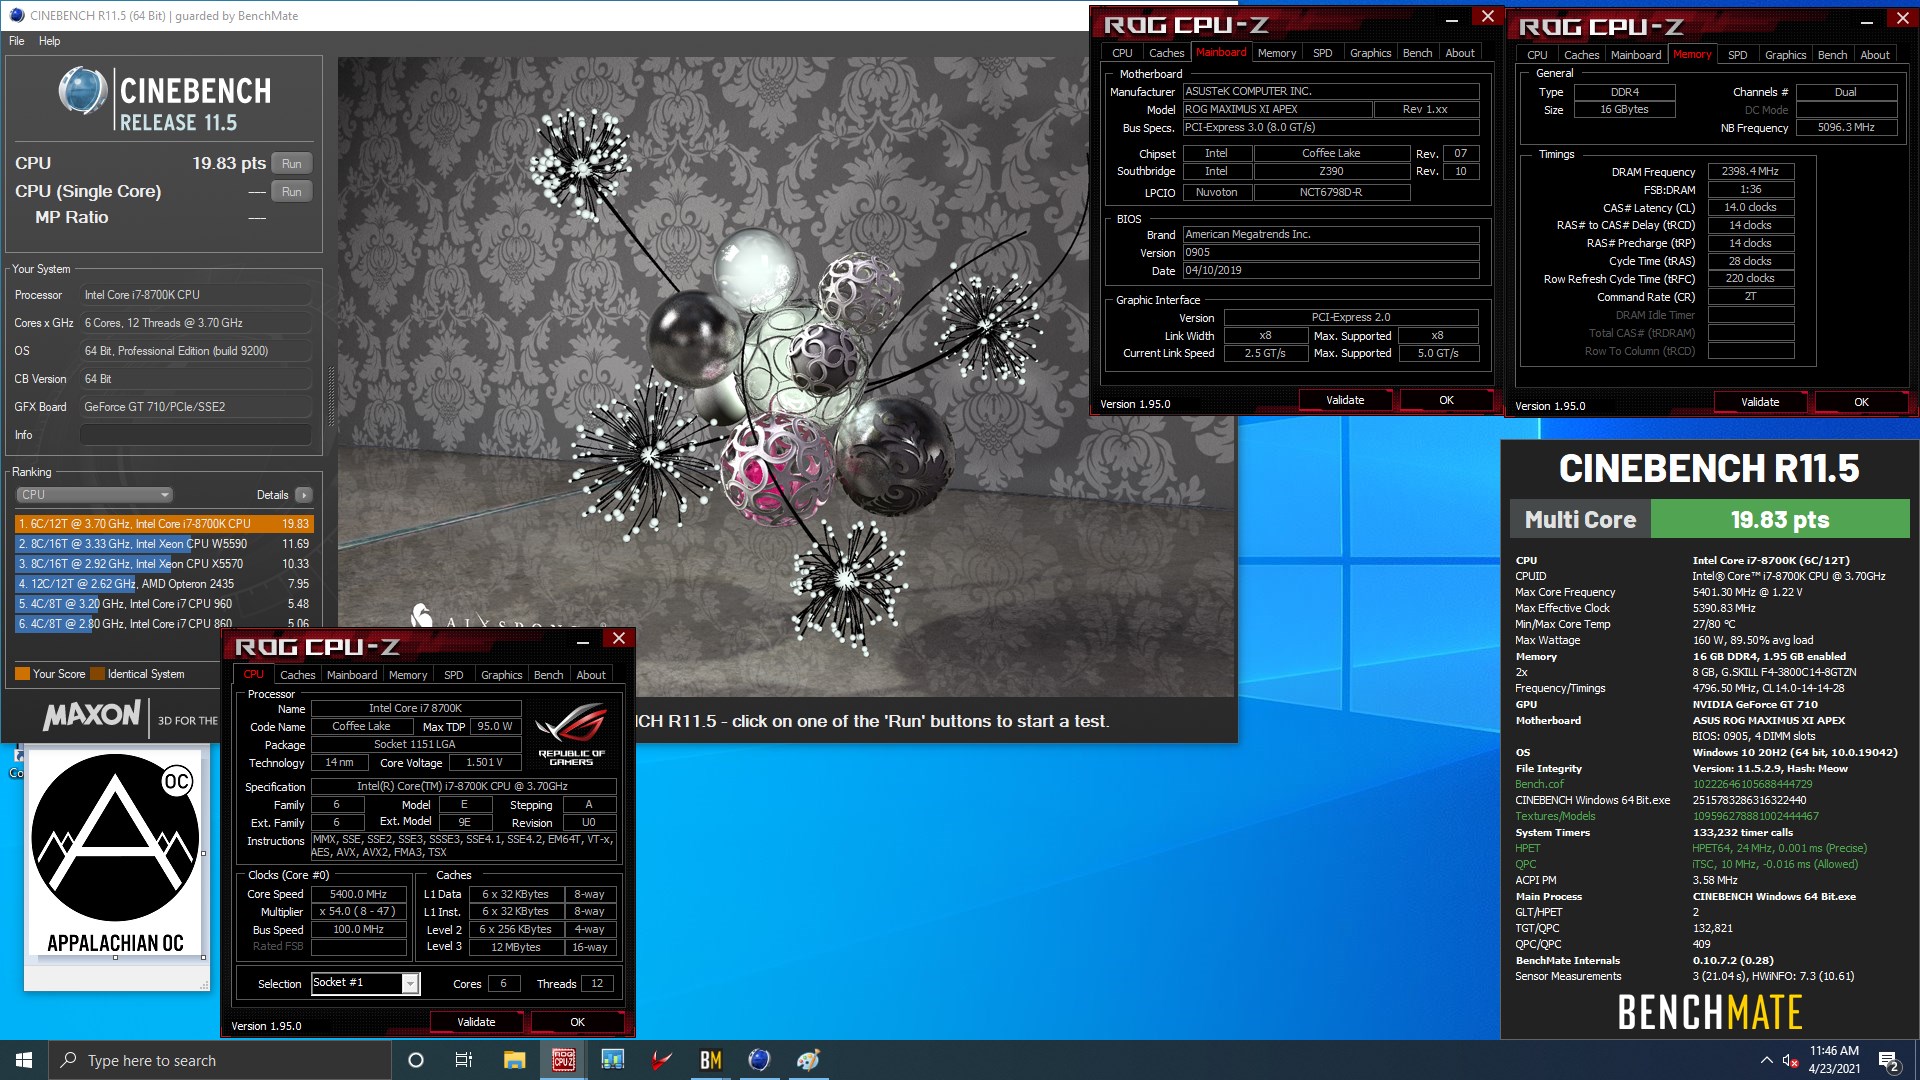1920x1080 pixels.
Task: Click the Identical System legend swatch
Action: [97, 674]
